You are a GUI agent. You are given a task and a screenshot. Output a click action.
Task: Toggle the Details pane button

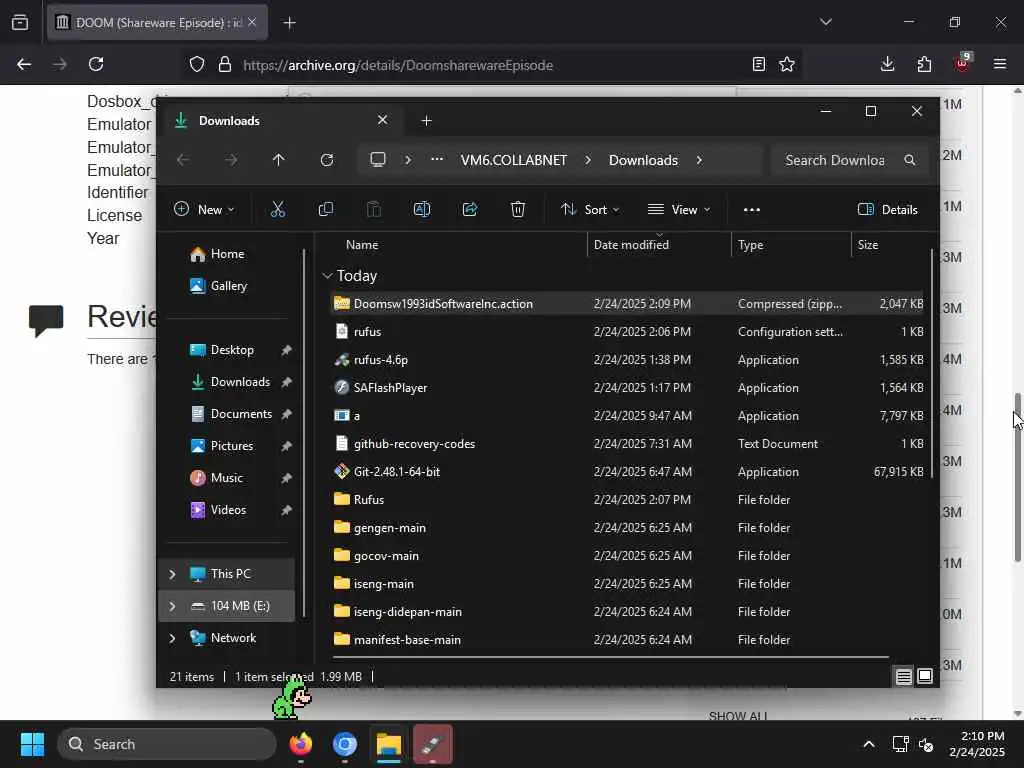pos(887,210)
